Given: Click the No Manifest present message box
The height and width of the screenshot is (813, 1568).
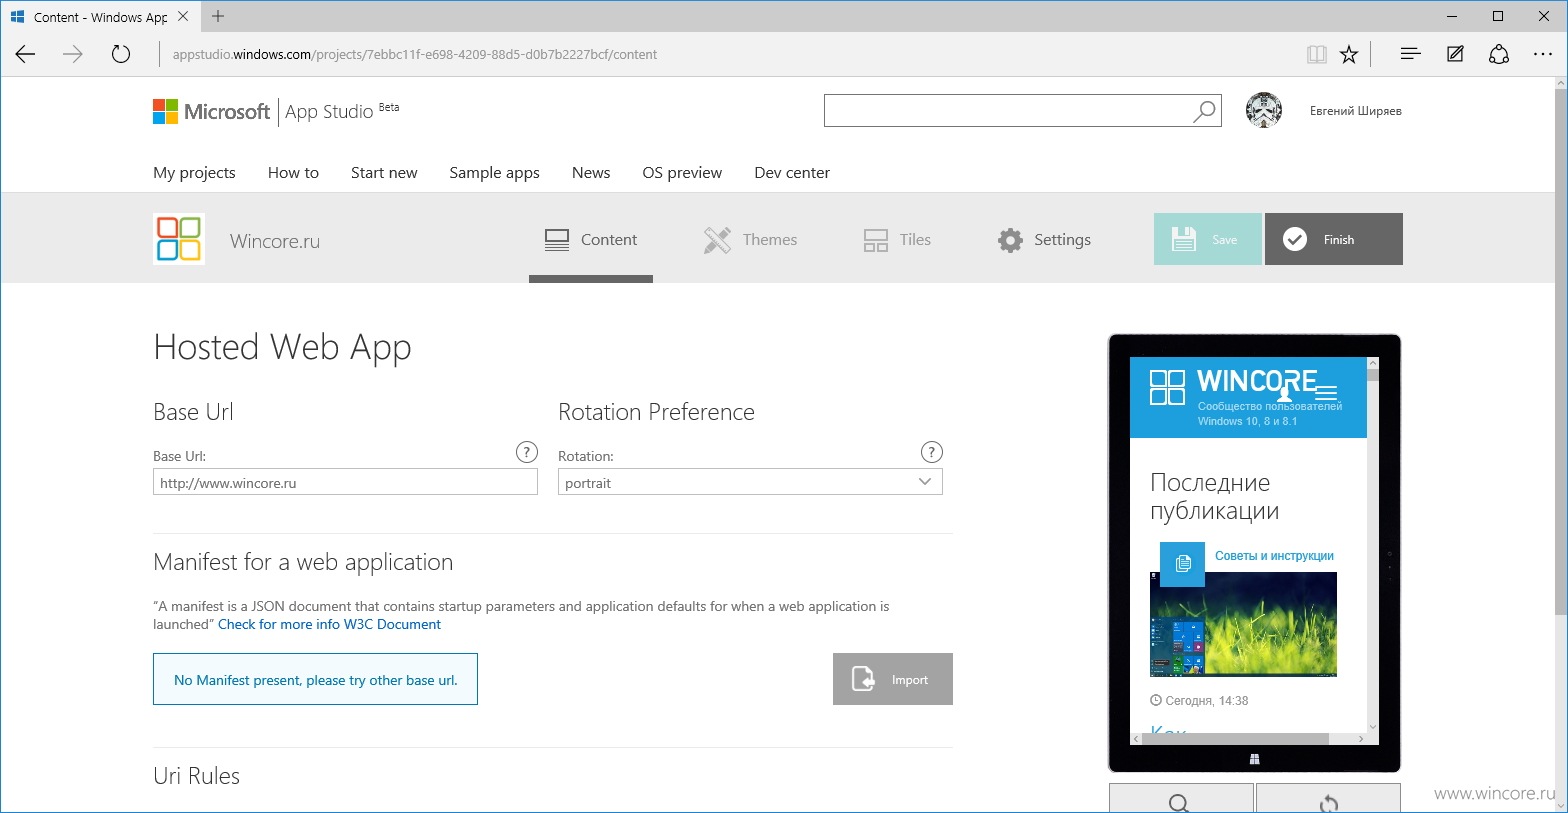Looking at the screenshot, I should [315, 679].
